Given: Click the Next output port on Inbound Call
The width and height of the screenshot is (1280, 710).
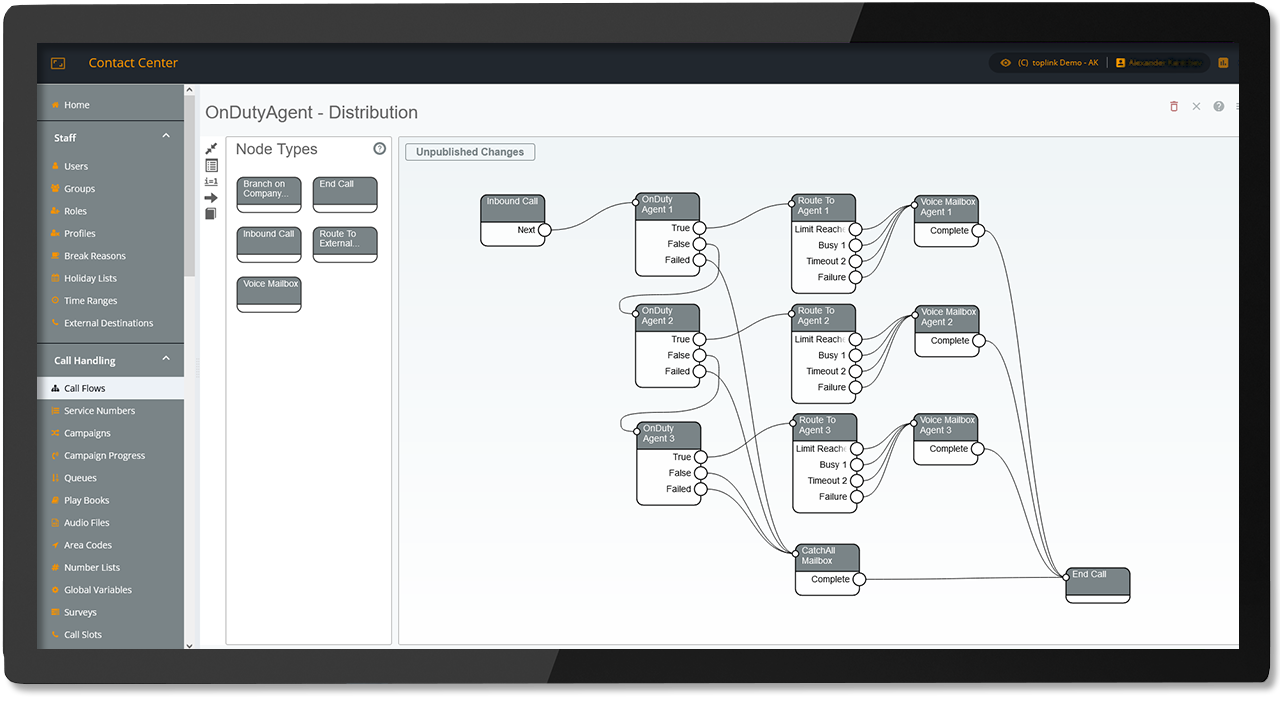Looking at the screenshot, I should pos(544,230).
